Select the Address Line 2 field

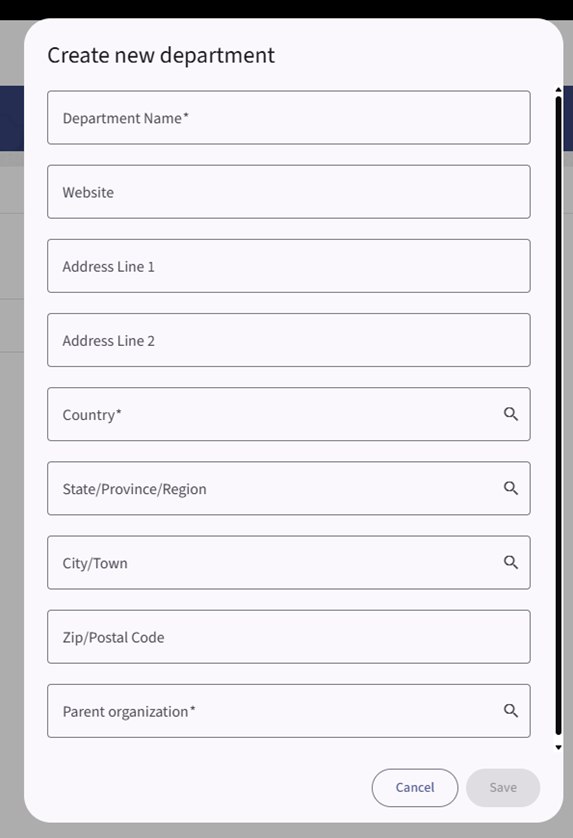click(289, 340)
